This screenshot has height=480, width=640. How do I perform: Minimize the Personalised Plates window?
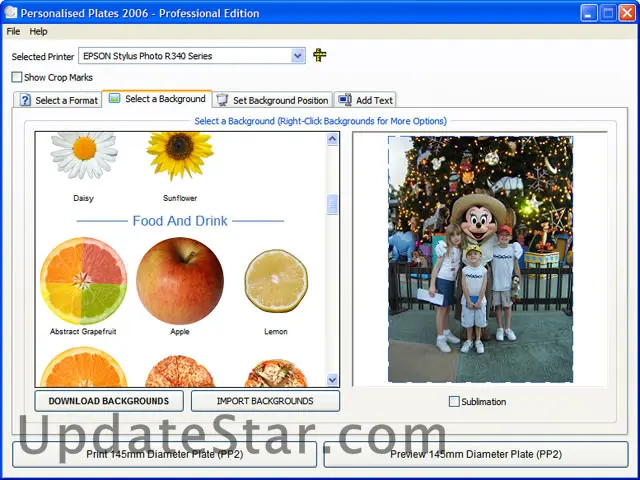pyautogui.click(x=588, y=13)
